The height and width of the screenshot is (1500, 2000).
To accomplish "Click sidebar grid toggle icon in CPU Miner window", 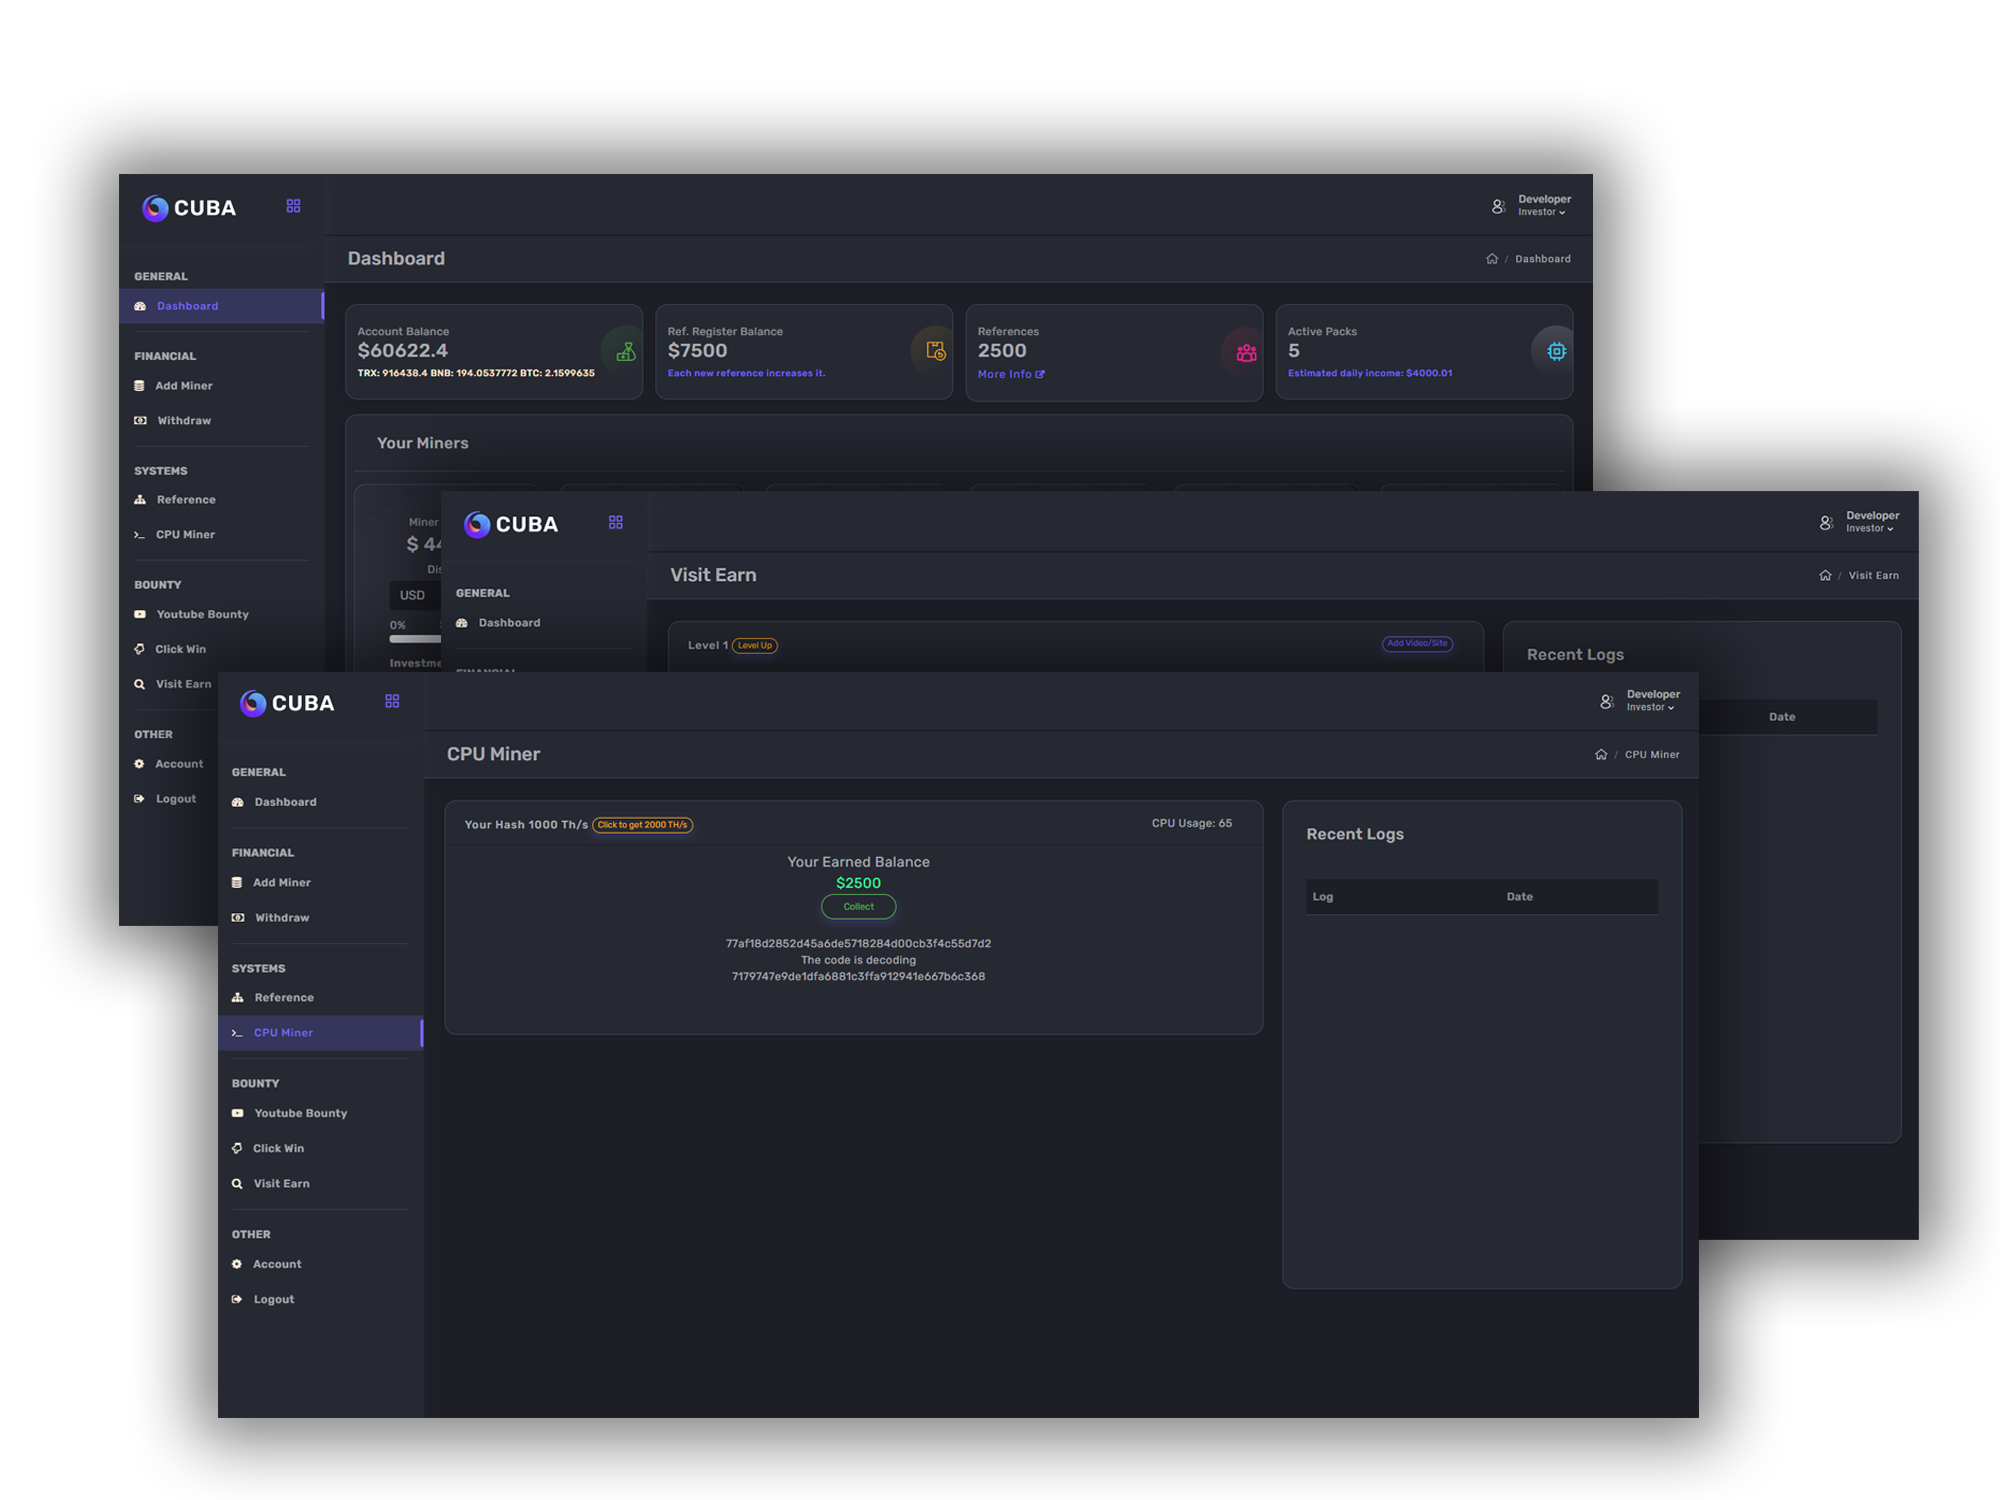I will [392, 701].
